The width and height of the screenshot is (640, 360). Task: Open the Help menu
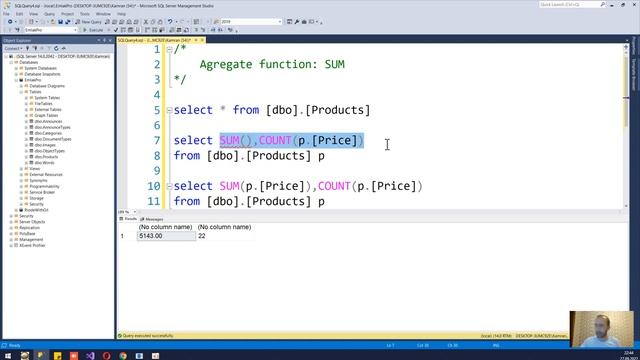(122, 14)
